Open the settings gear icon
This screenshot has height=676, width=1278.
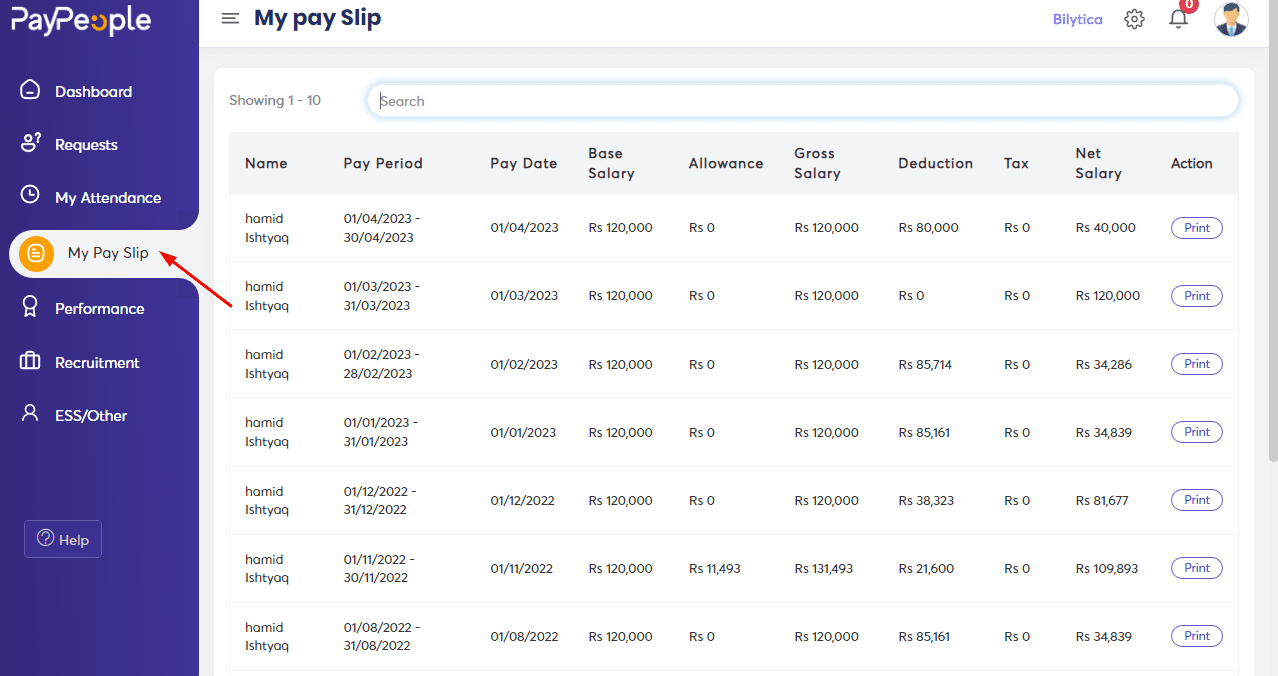pyautogui.click(x=1134, y=18)
